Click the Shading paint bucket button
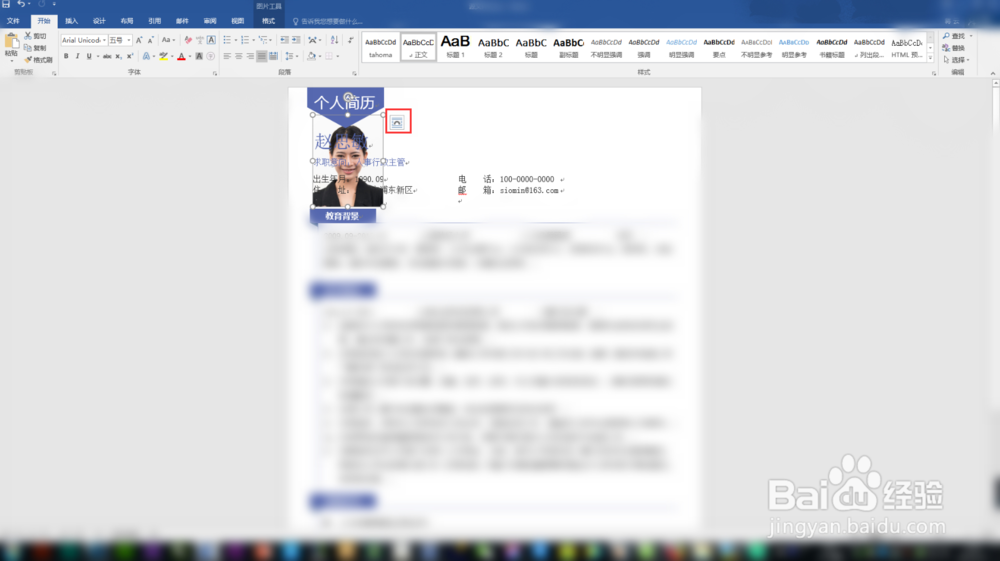This screenshot has width=1000, height=561. [311, 56]
